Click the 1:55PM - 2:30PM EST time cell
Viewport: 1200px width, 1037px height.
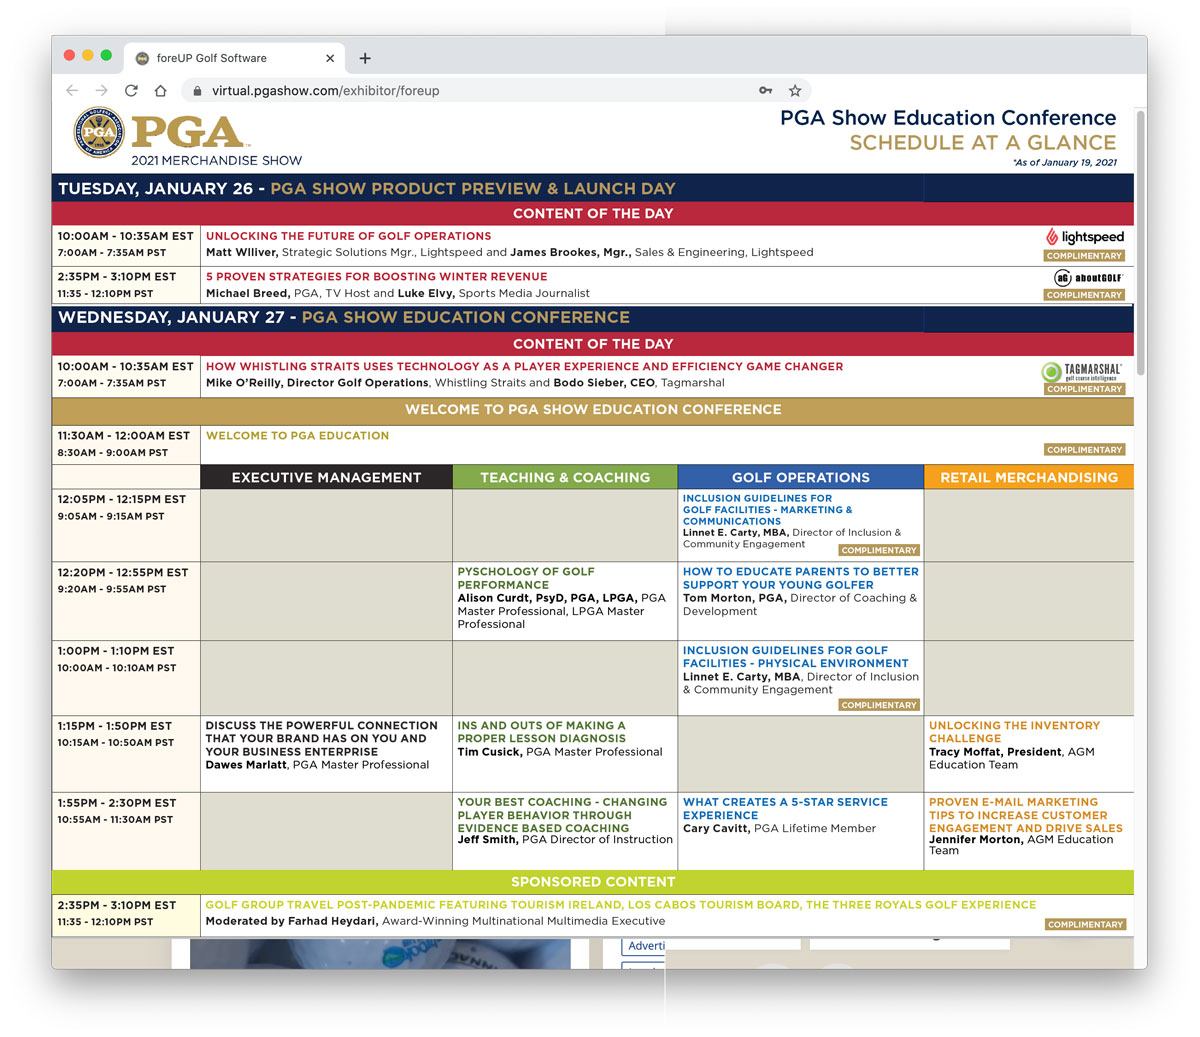(x=126, y=831)
